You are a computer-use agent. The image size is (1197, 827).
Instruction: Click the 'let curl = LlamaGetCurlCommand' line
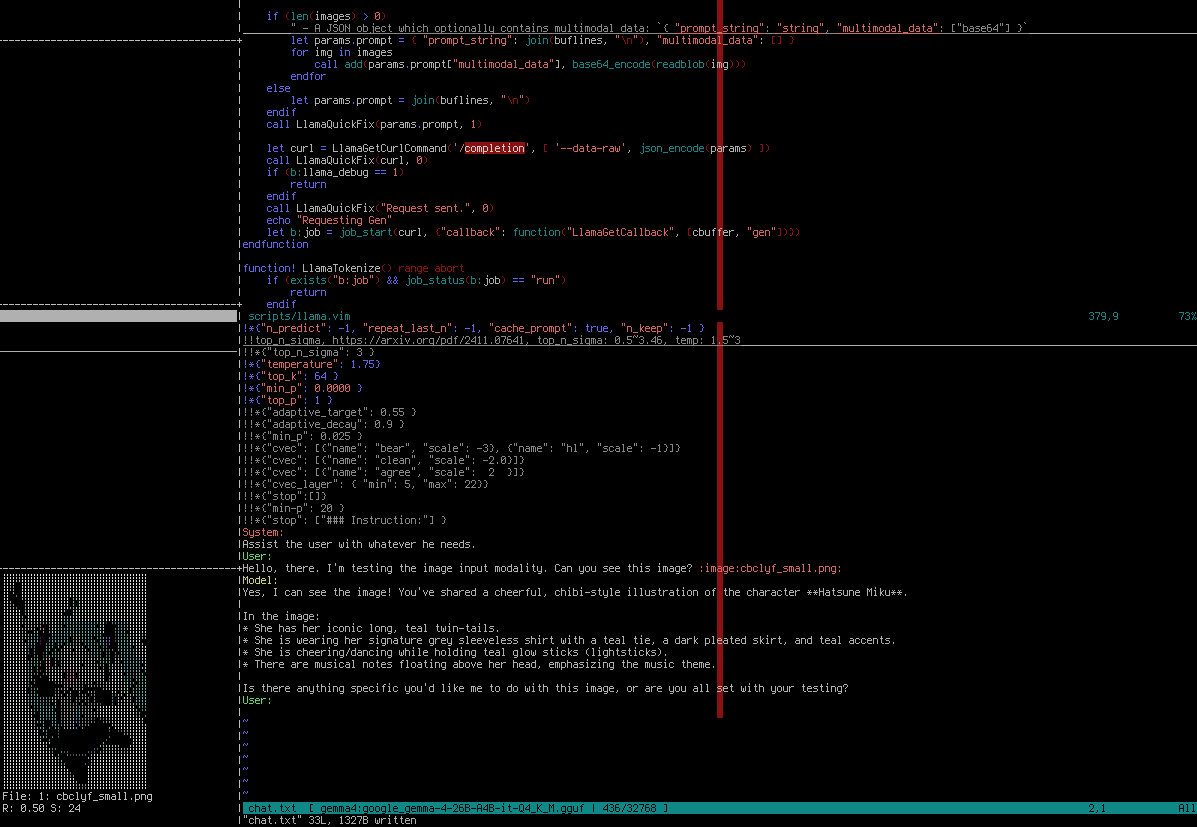[x=518, y=148]
